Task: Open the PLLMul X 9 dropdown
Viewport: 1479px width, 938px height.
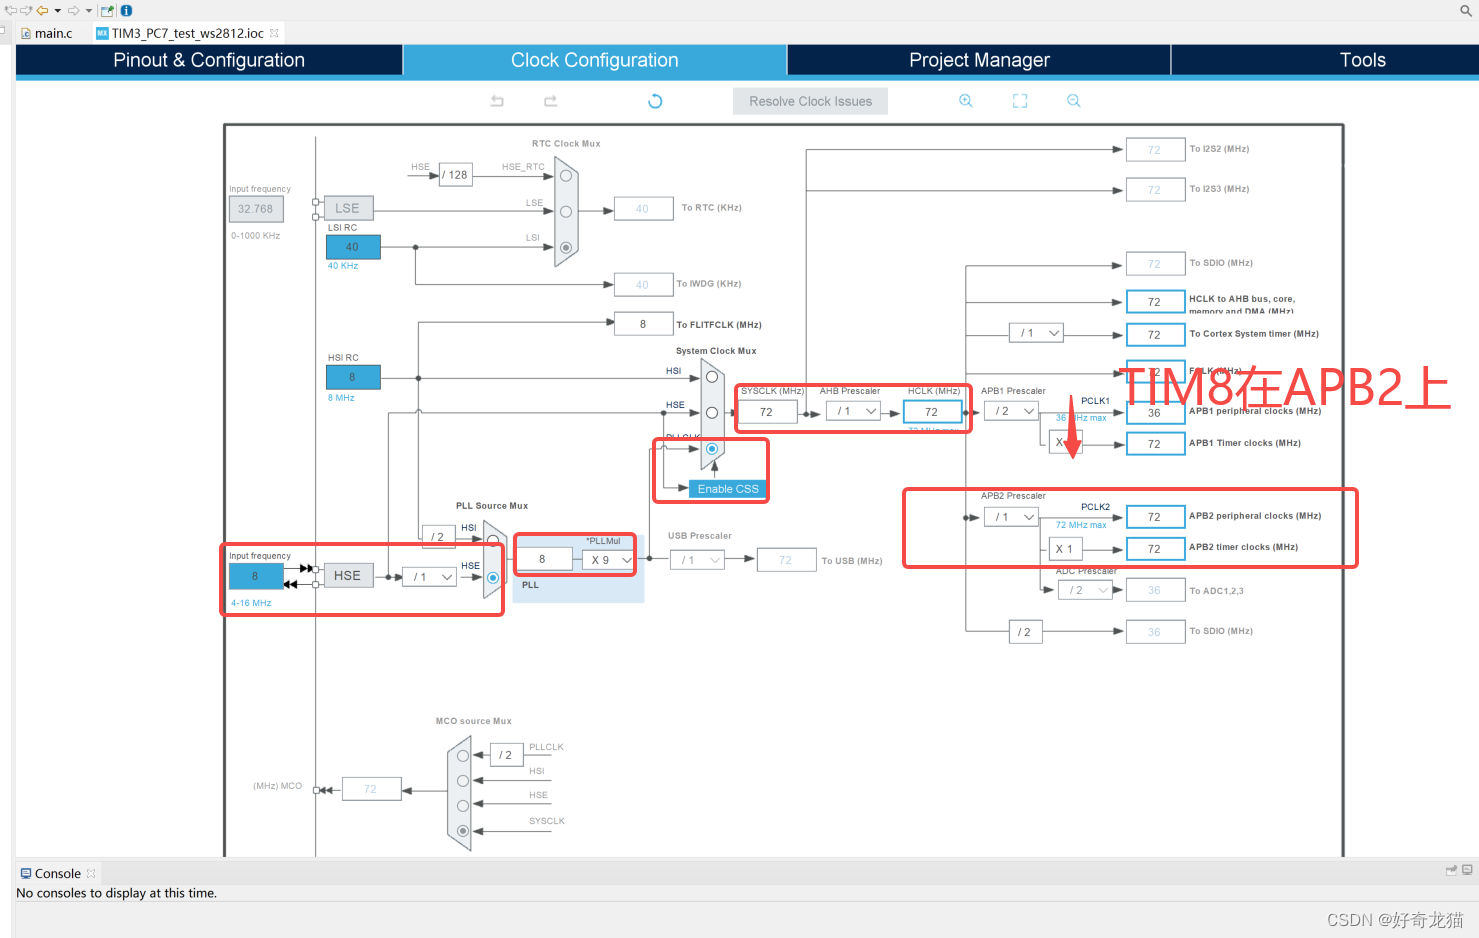Action: click(608, 560)
